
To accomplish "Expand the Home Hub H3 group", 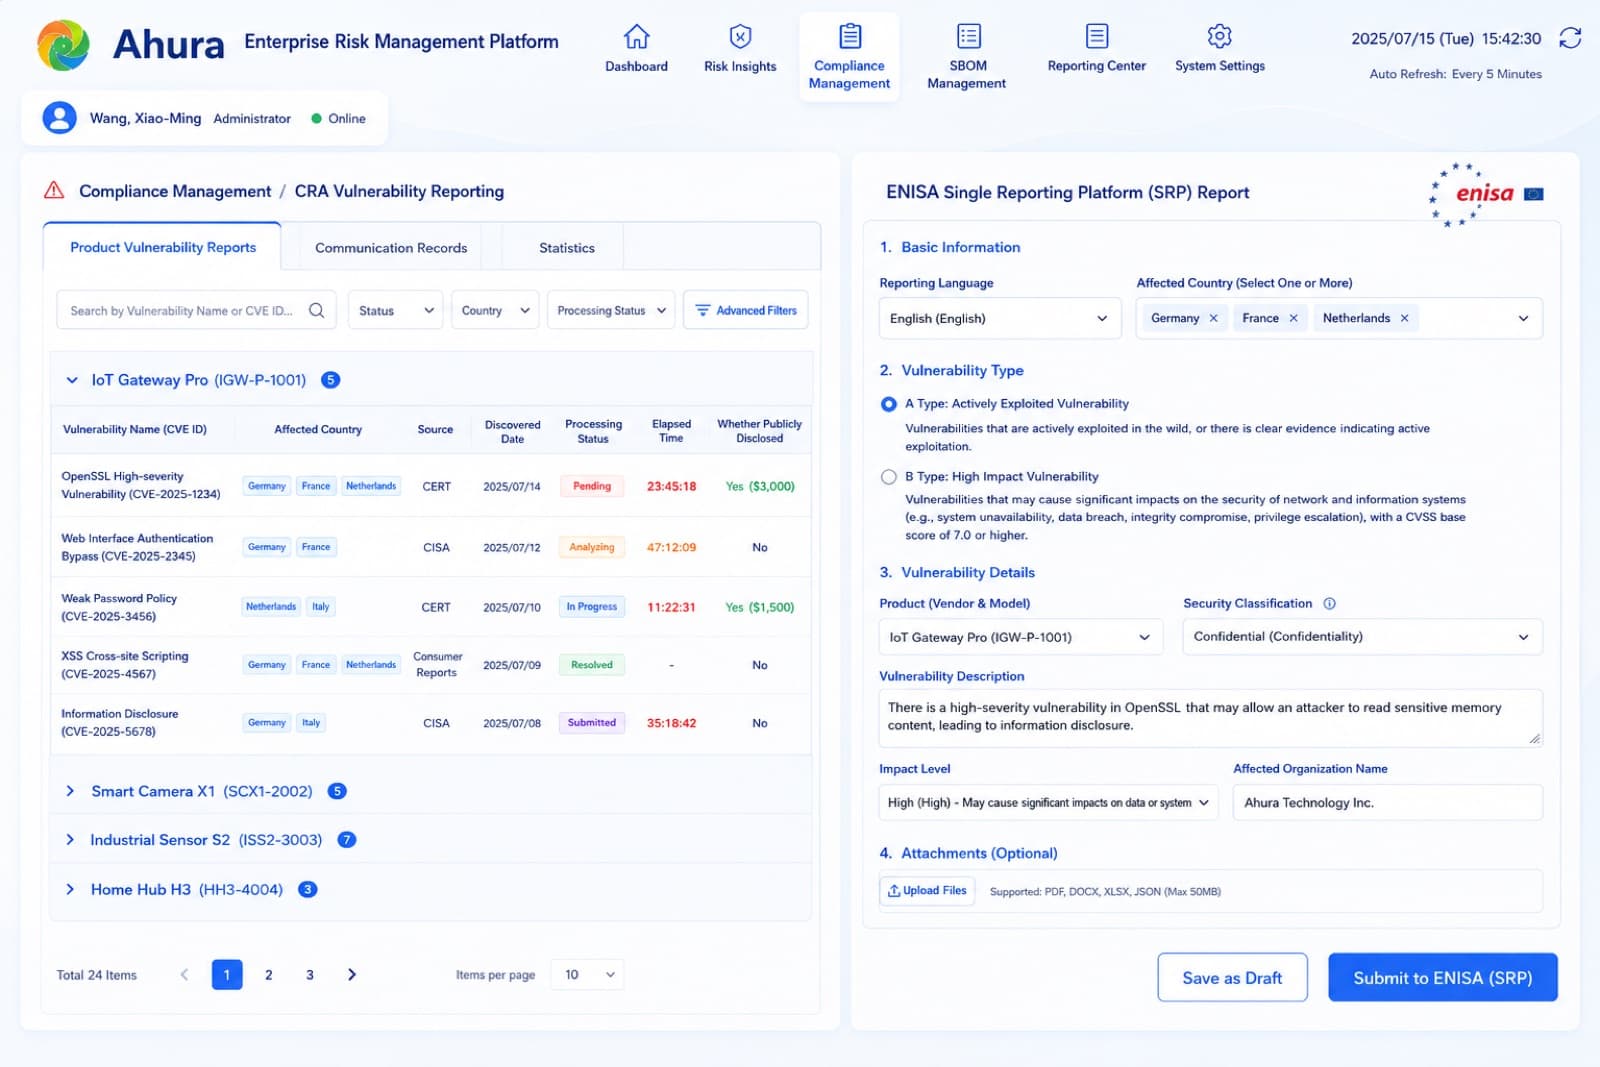I will [70, 889].
